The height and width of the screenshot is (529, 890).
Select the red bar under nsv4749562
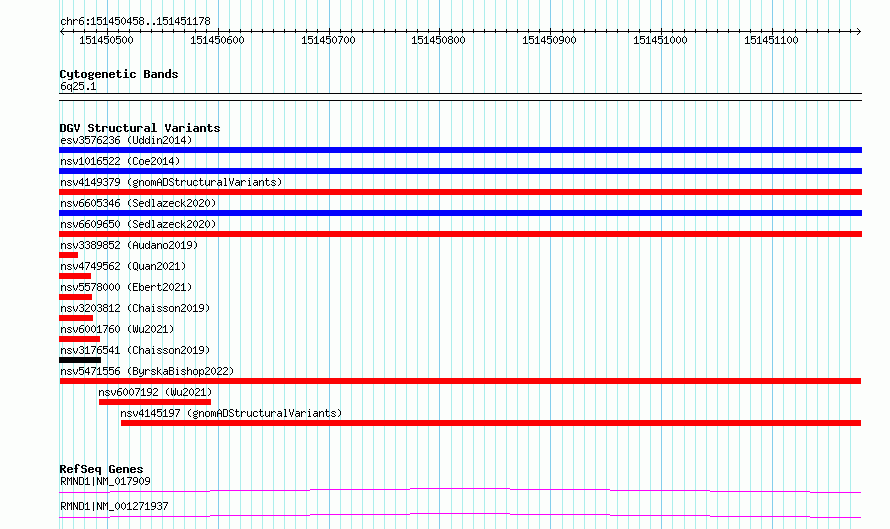[75, 276]
